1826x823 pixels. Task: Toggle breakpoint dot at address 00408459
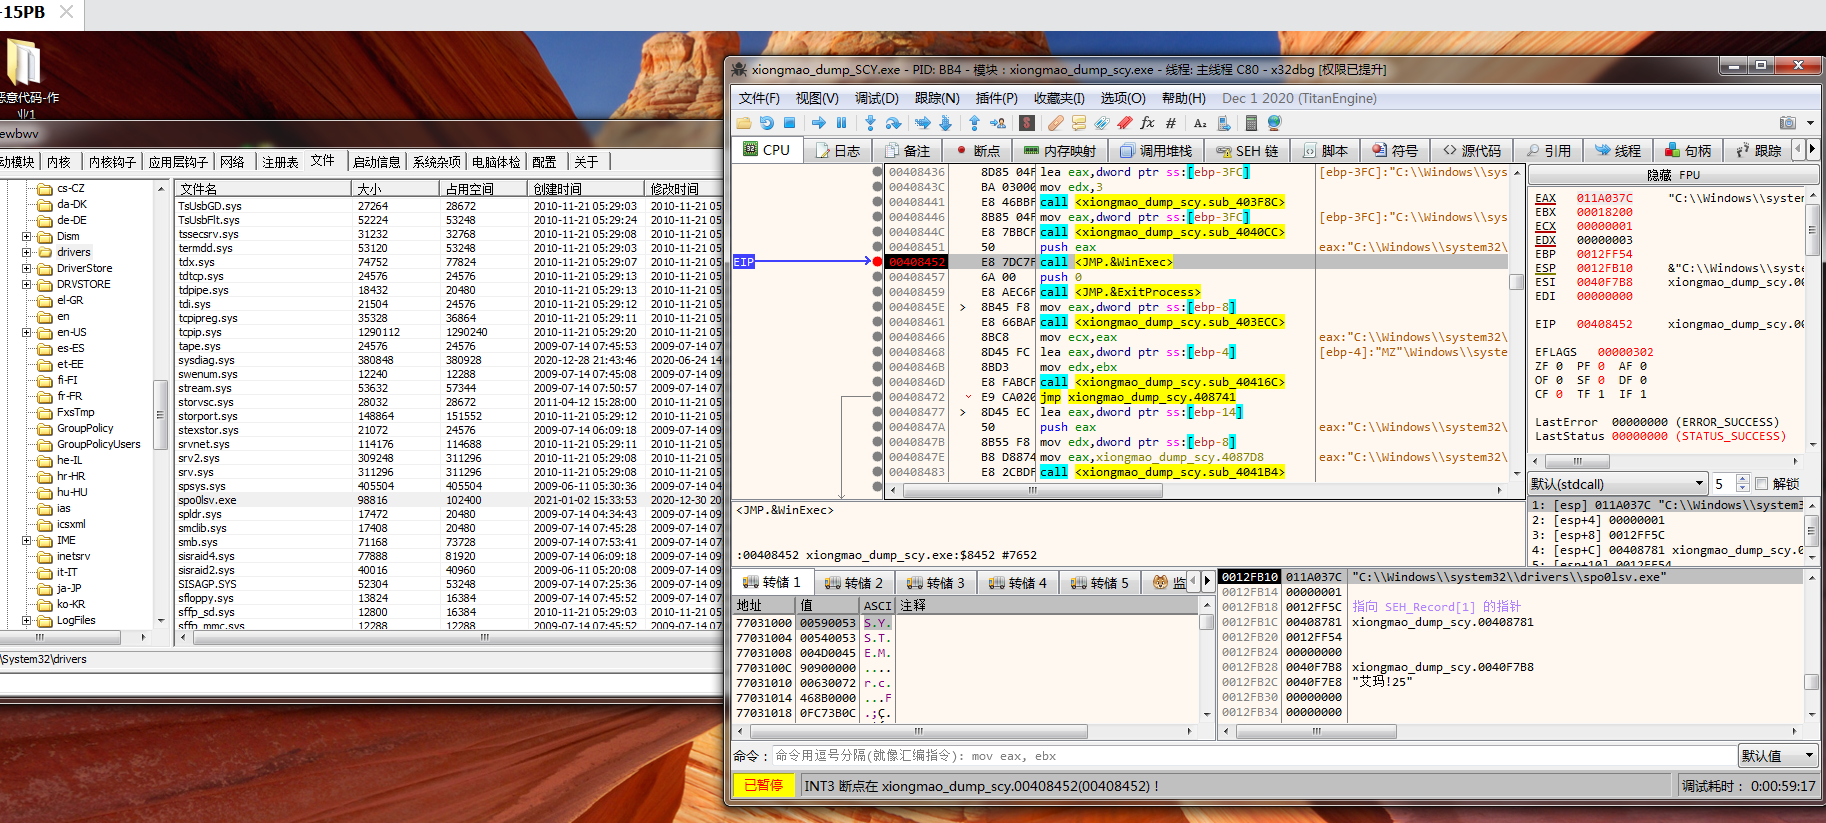point(877,292)
